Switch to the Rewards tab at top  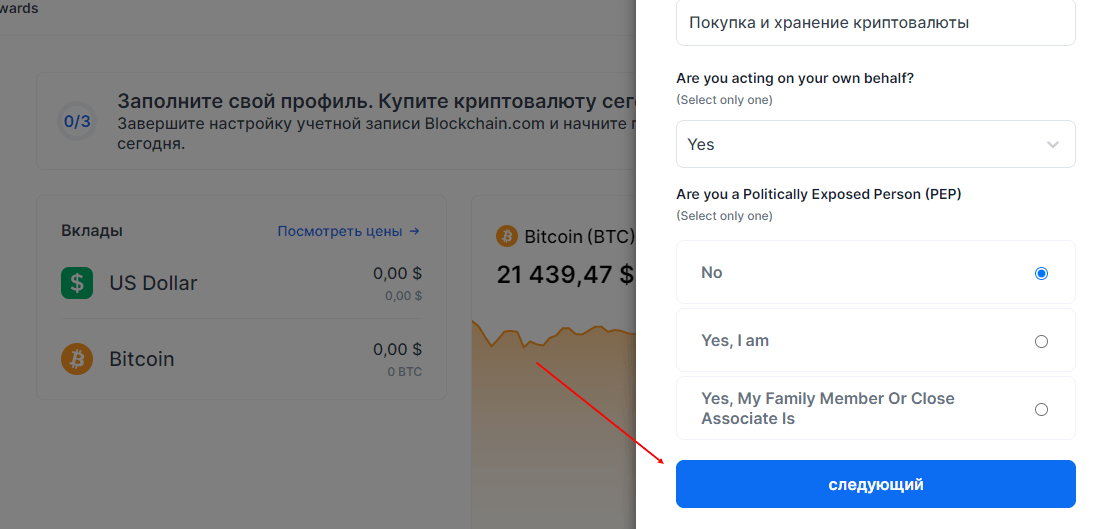[20, 9]
